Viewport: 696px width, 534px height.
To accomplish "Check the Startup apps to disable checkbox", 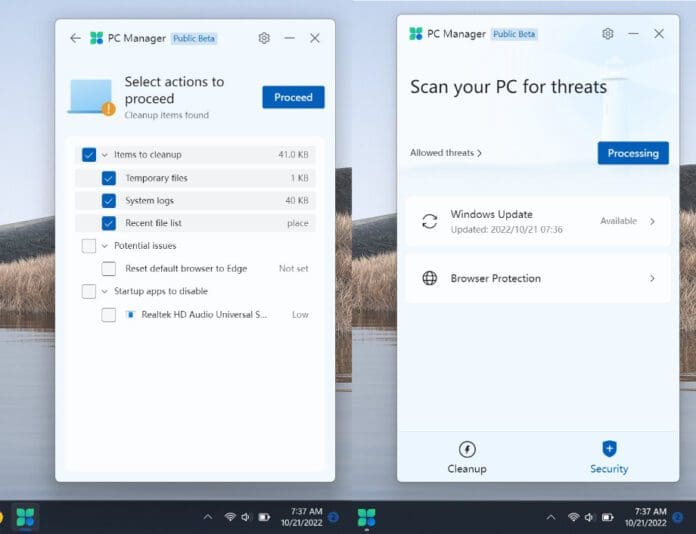I will [89, 291].
